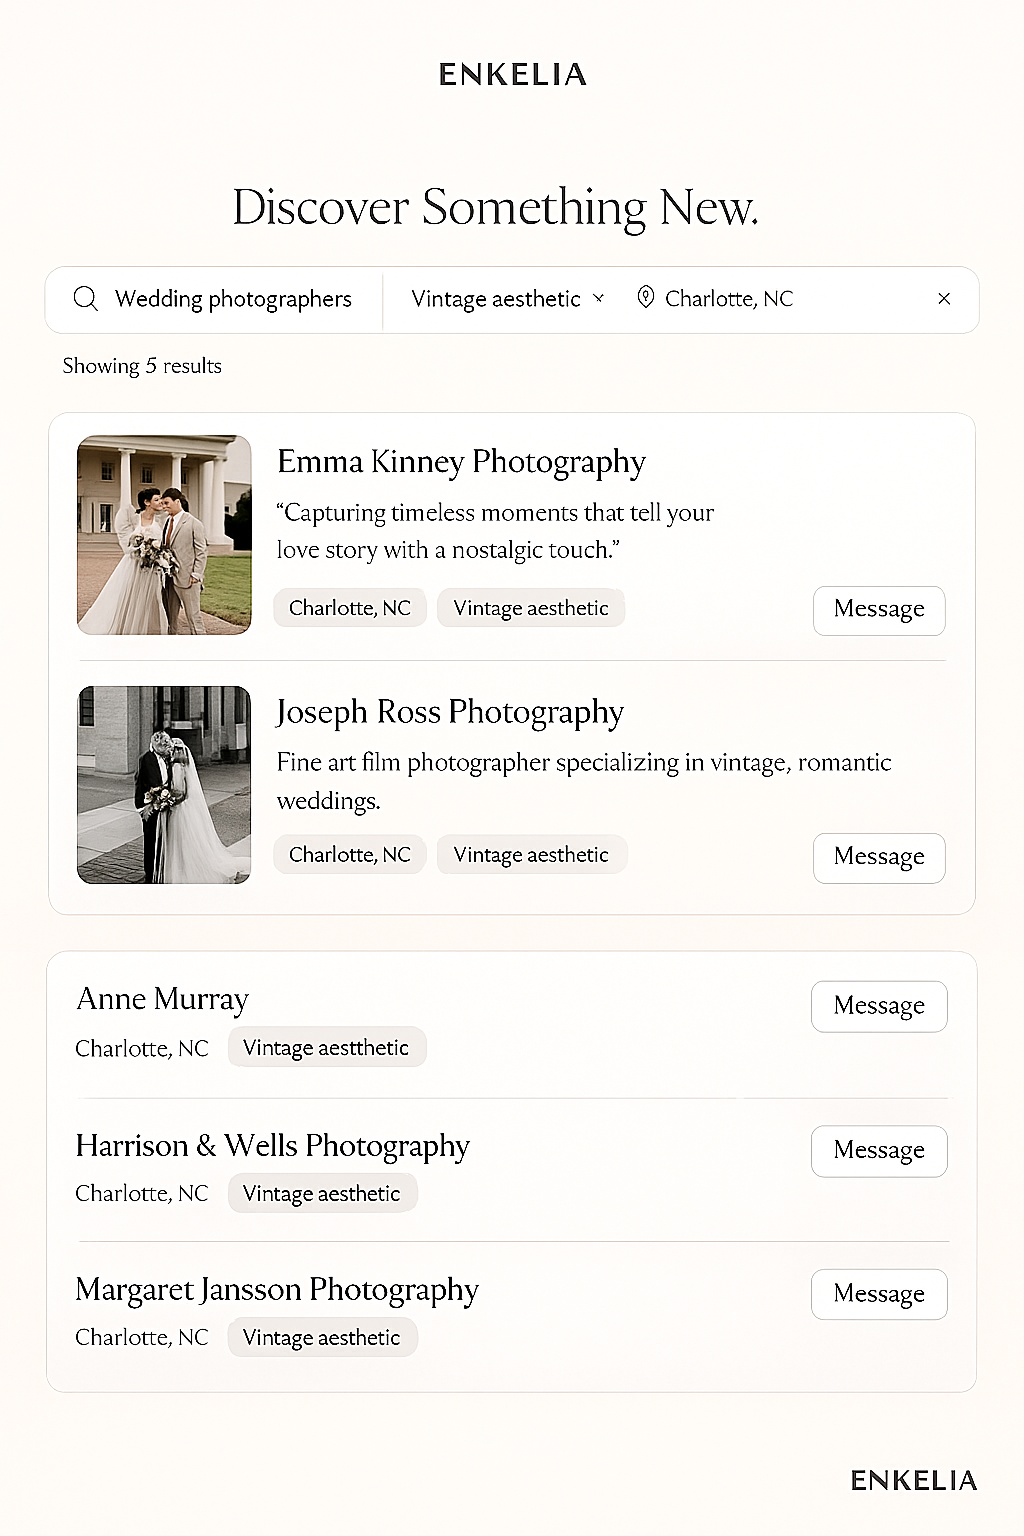Open Emma Kinney Photography wedding thumbnail
This screenshot has height=1536, width=1024.
coord(164,535)
